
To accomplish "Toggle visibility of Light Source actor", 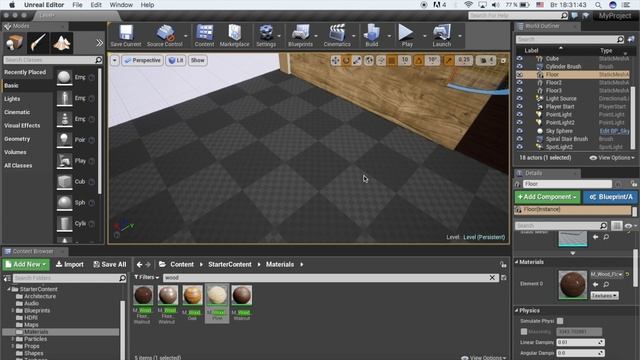I will click(x=520, y=98).
